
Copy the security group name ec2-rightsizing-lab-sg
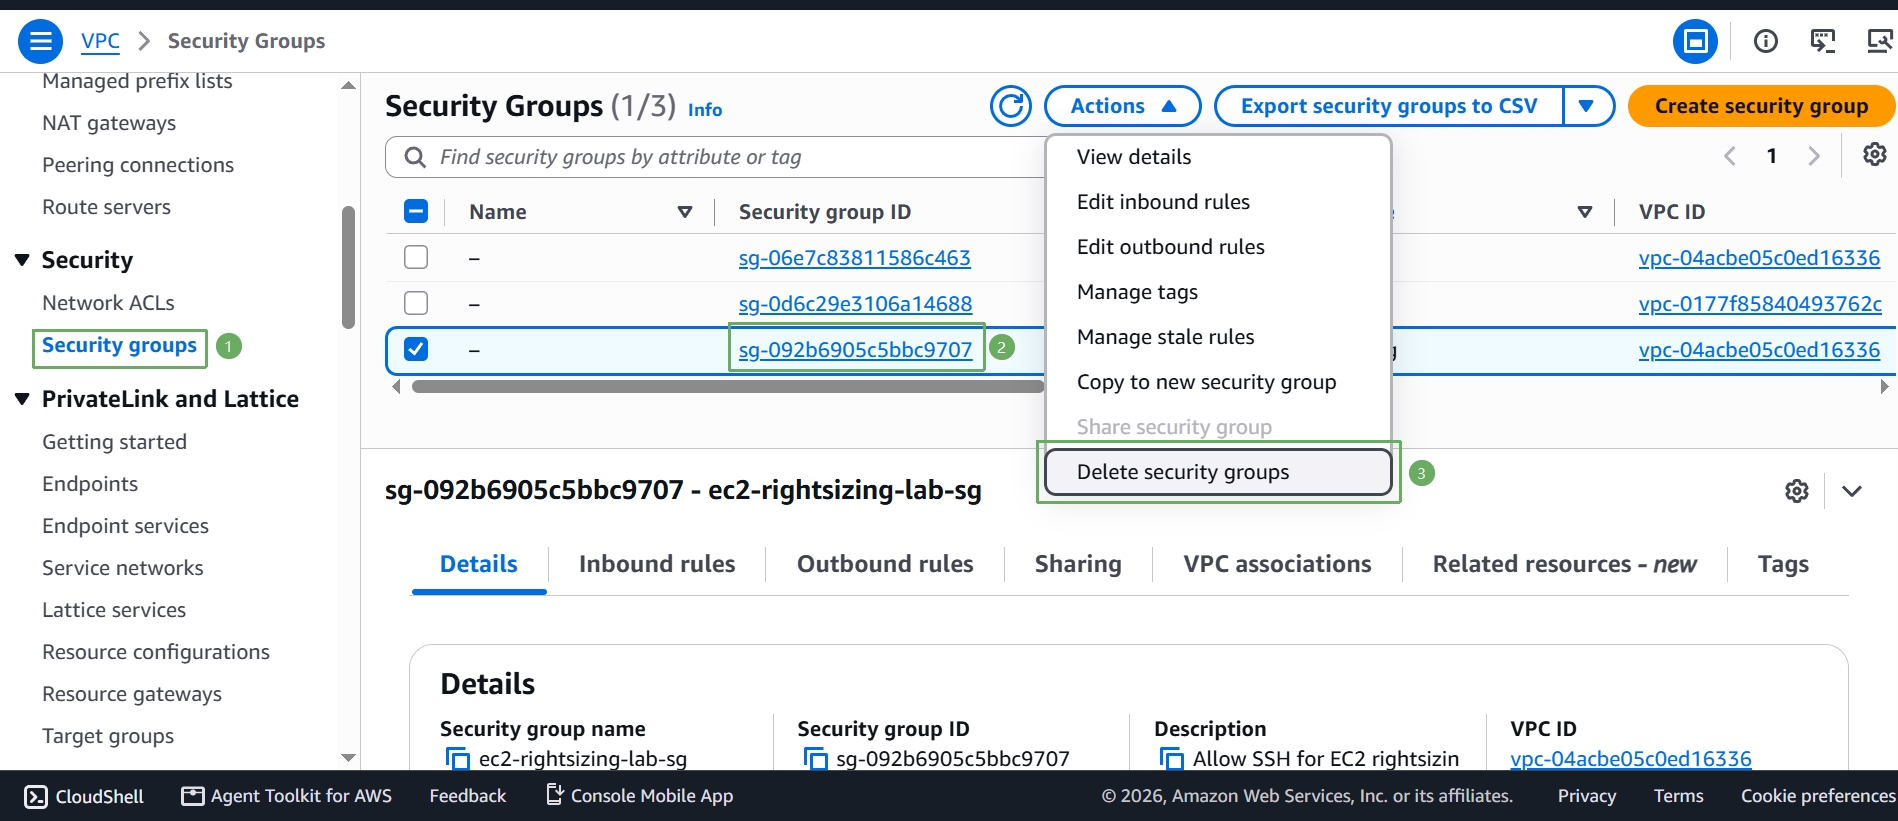457,759
